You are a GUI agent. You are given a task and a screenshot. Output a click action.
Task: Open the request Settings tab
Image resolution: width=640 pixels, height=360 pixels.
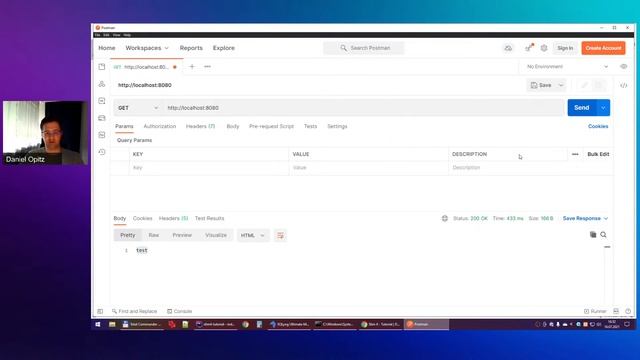tap(337, 127)
